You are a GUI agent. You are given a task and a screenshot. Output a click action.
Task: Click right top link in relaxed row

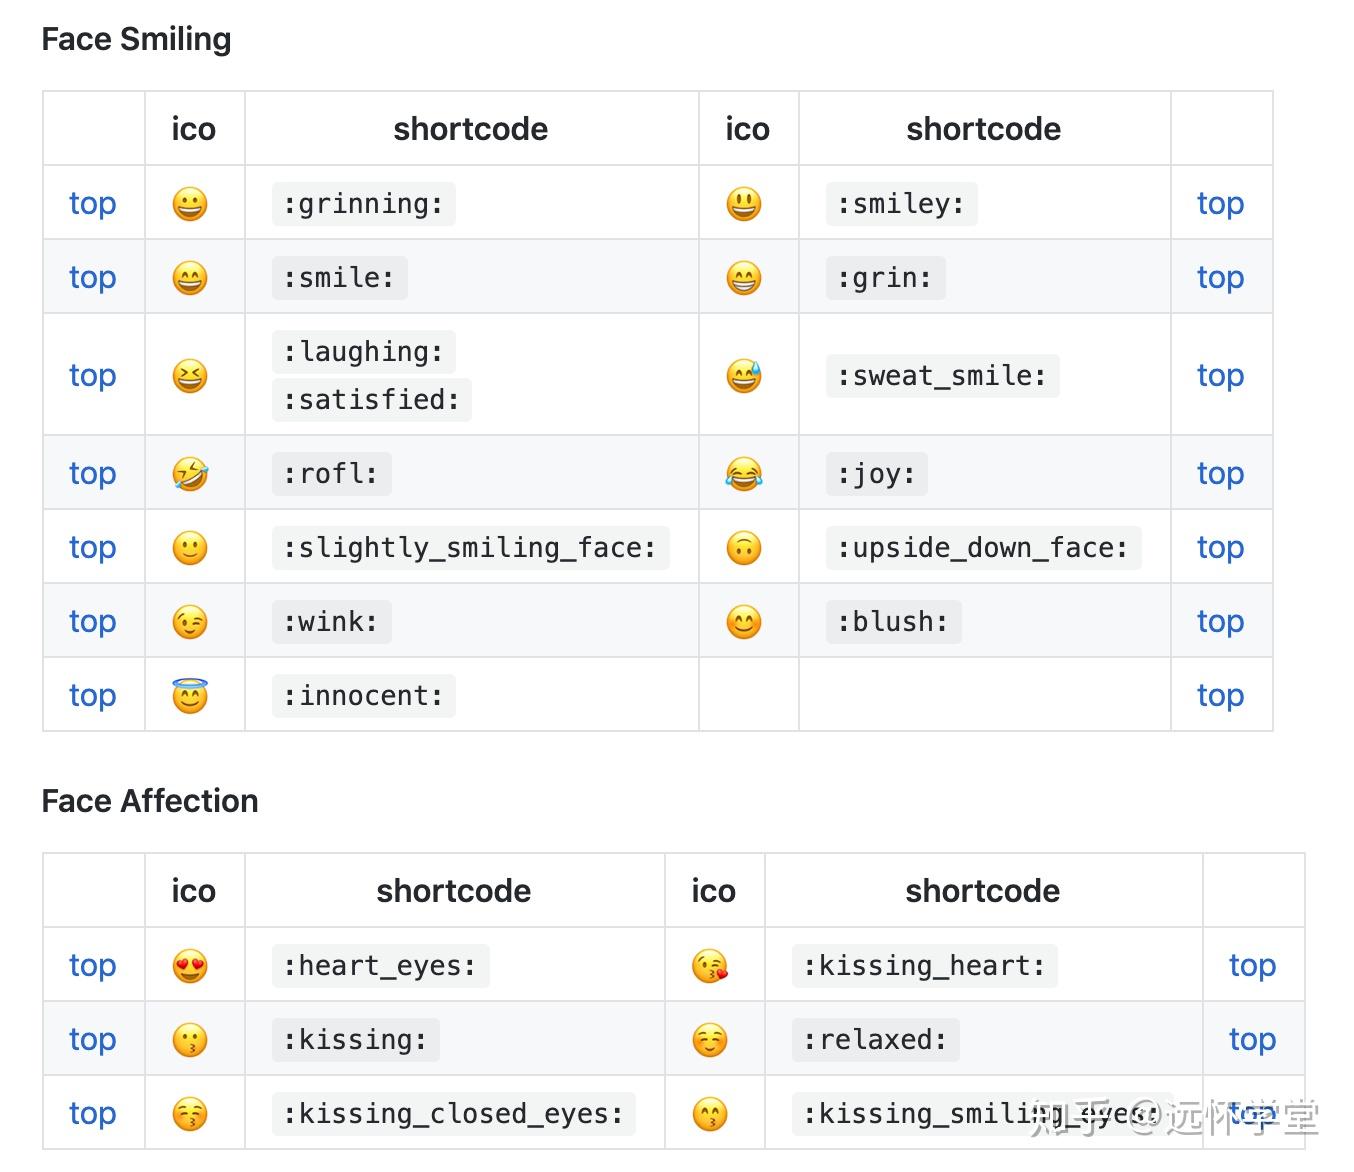coord(1252,1040)
